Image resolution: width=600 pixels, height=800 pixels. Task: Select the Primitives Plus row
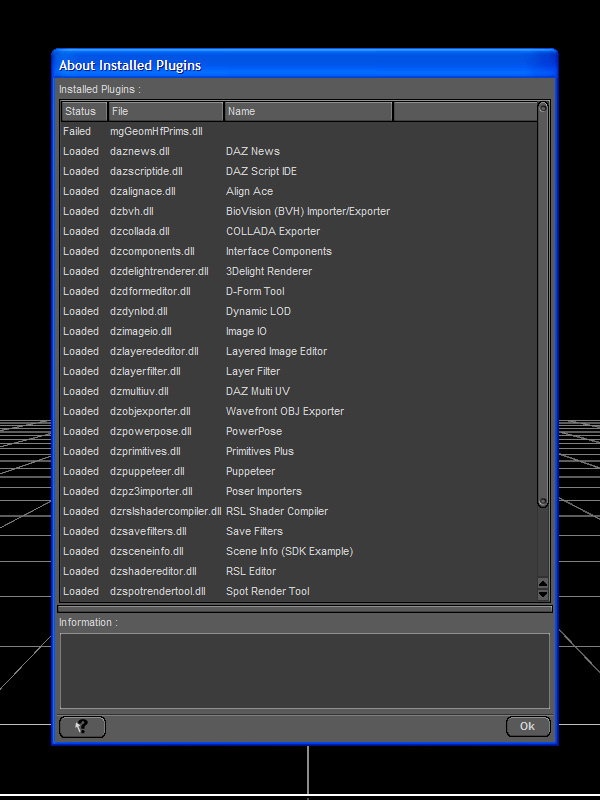[x=299, y=451]
